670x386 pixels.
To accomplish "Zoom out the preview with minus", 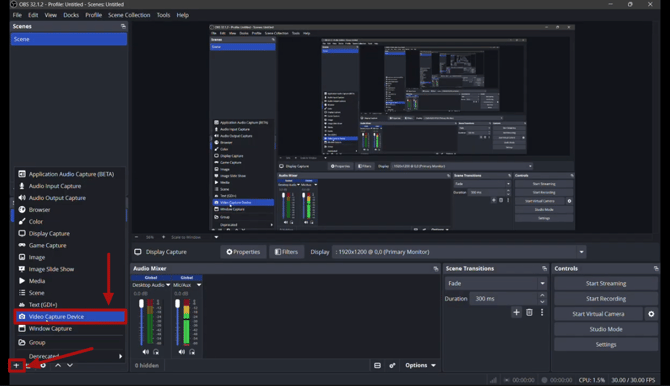I will [136, 237].
